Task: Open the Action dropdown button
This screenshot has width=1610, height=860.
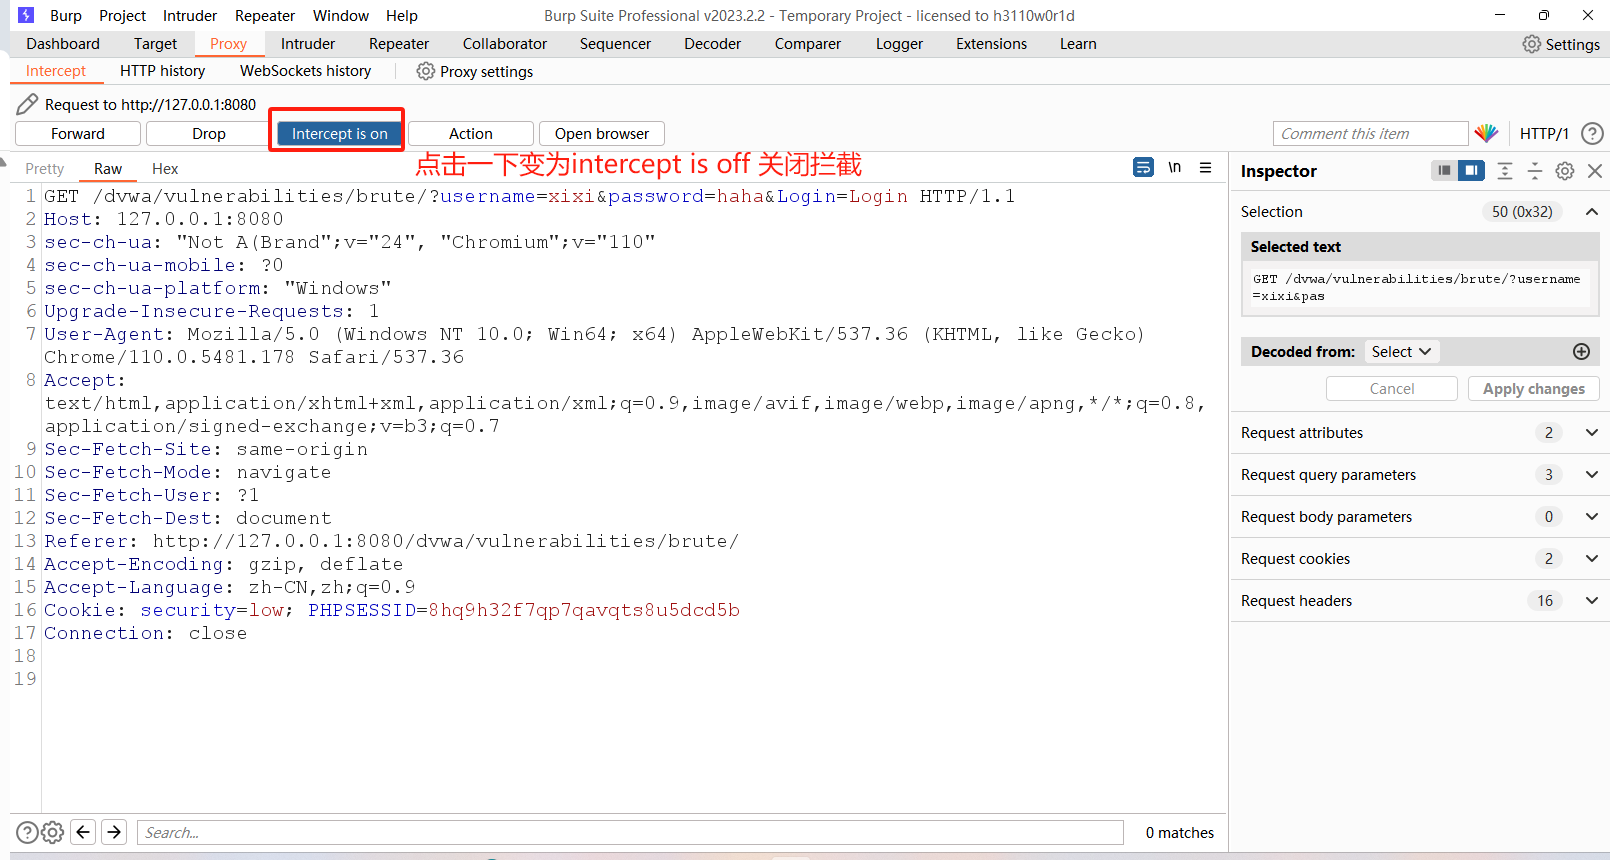Action: point(471,133)
